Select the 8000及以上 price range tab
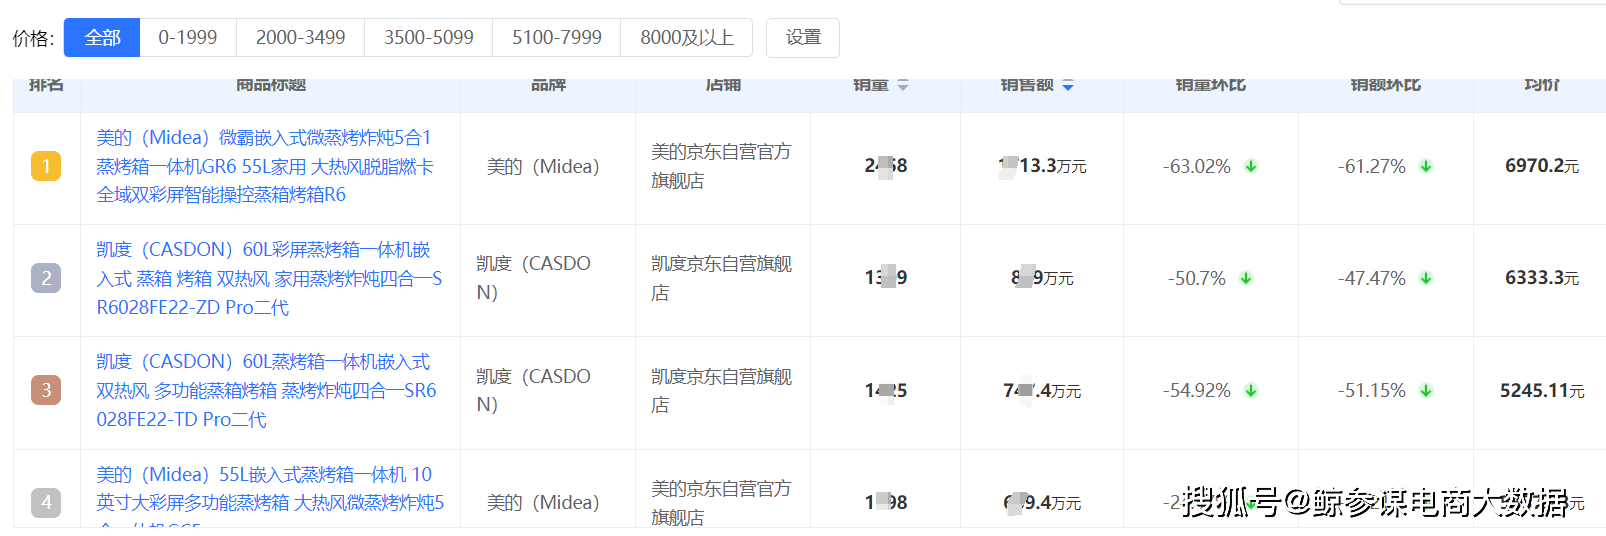 [x=687, y=38]
